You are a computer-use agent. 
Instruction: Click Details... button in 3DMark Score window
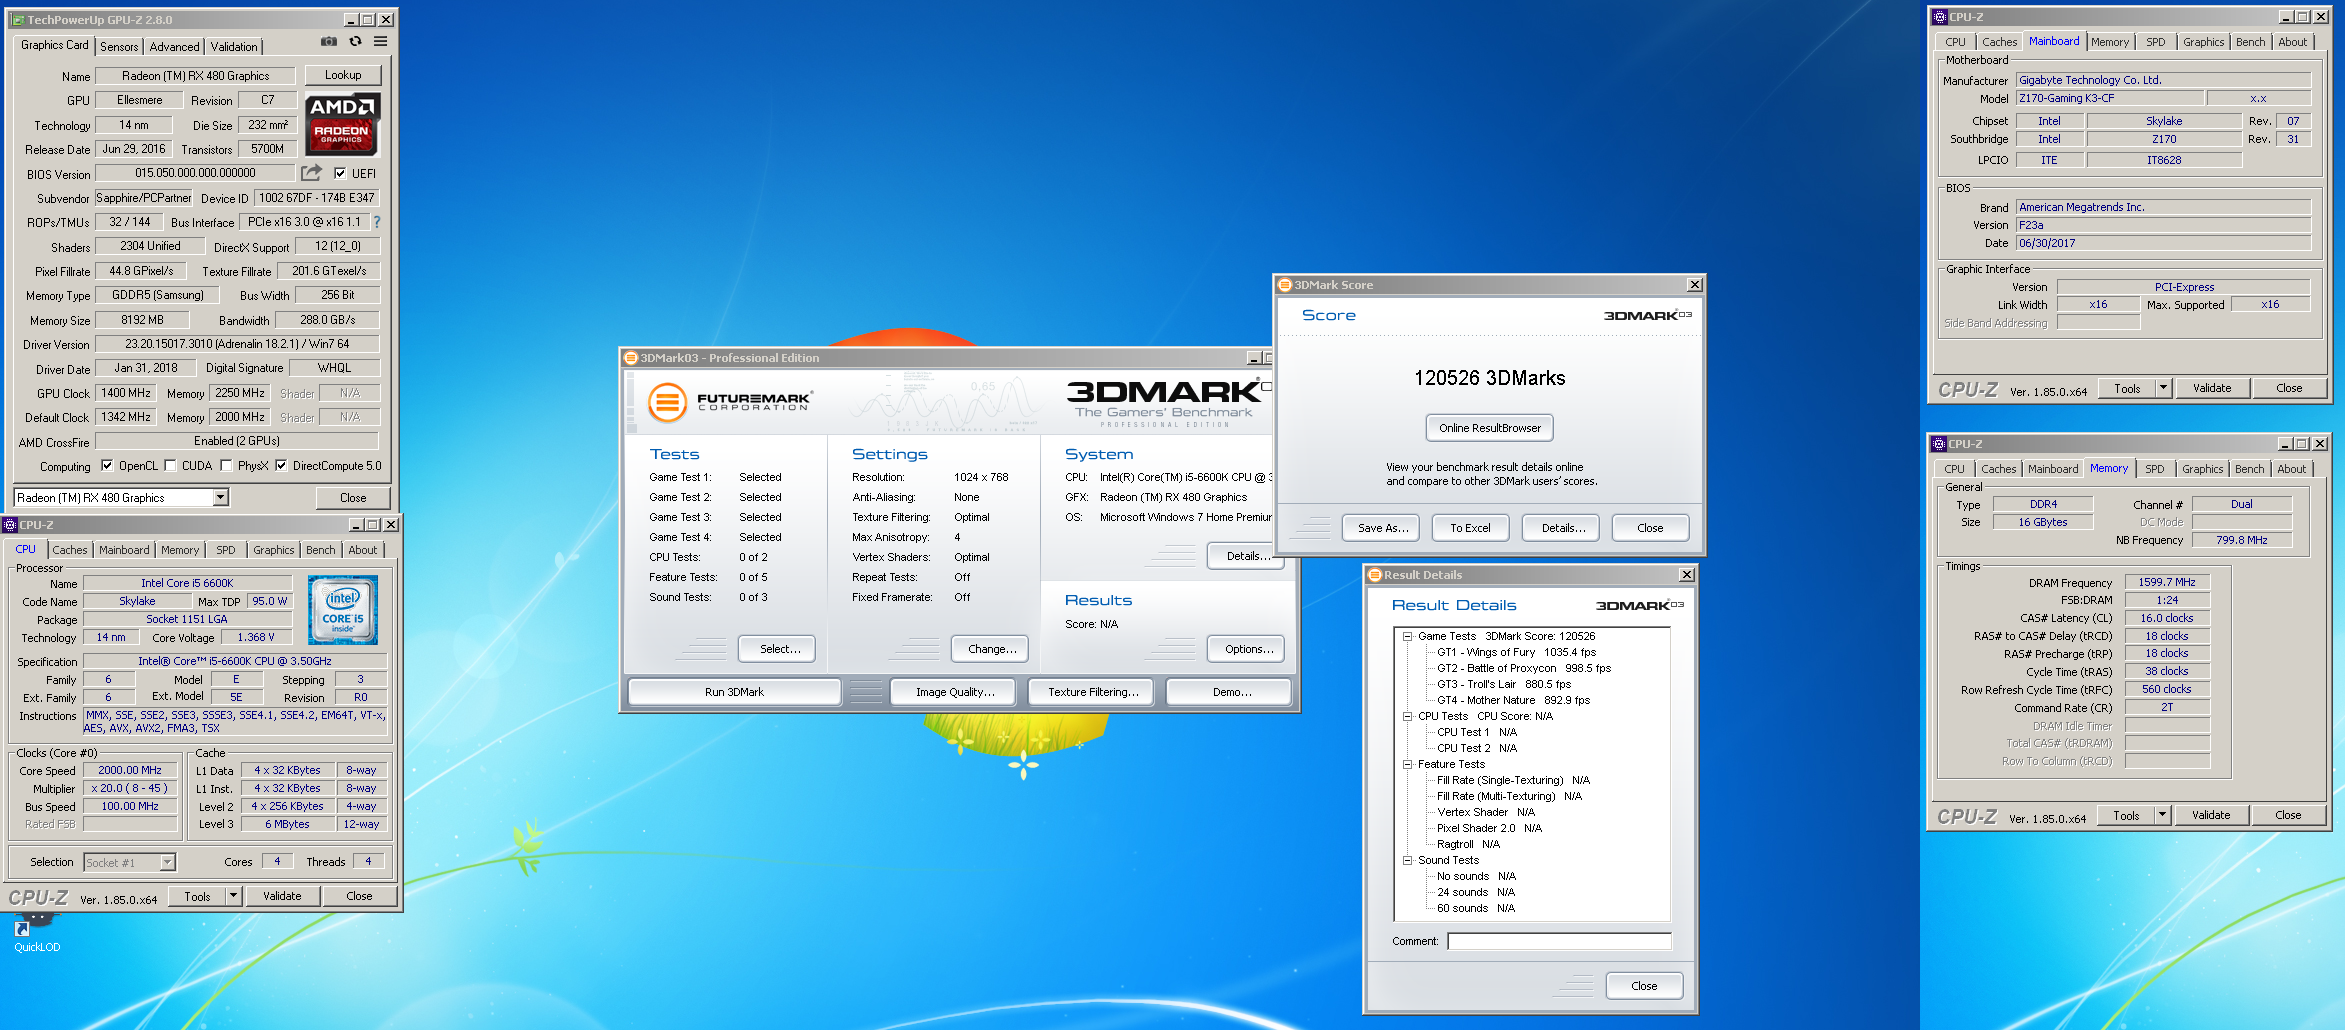[x=1563, y=528]
